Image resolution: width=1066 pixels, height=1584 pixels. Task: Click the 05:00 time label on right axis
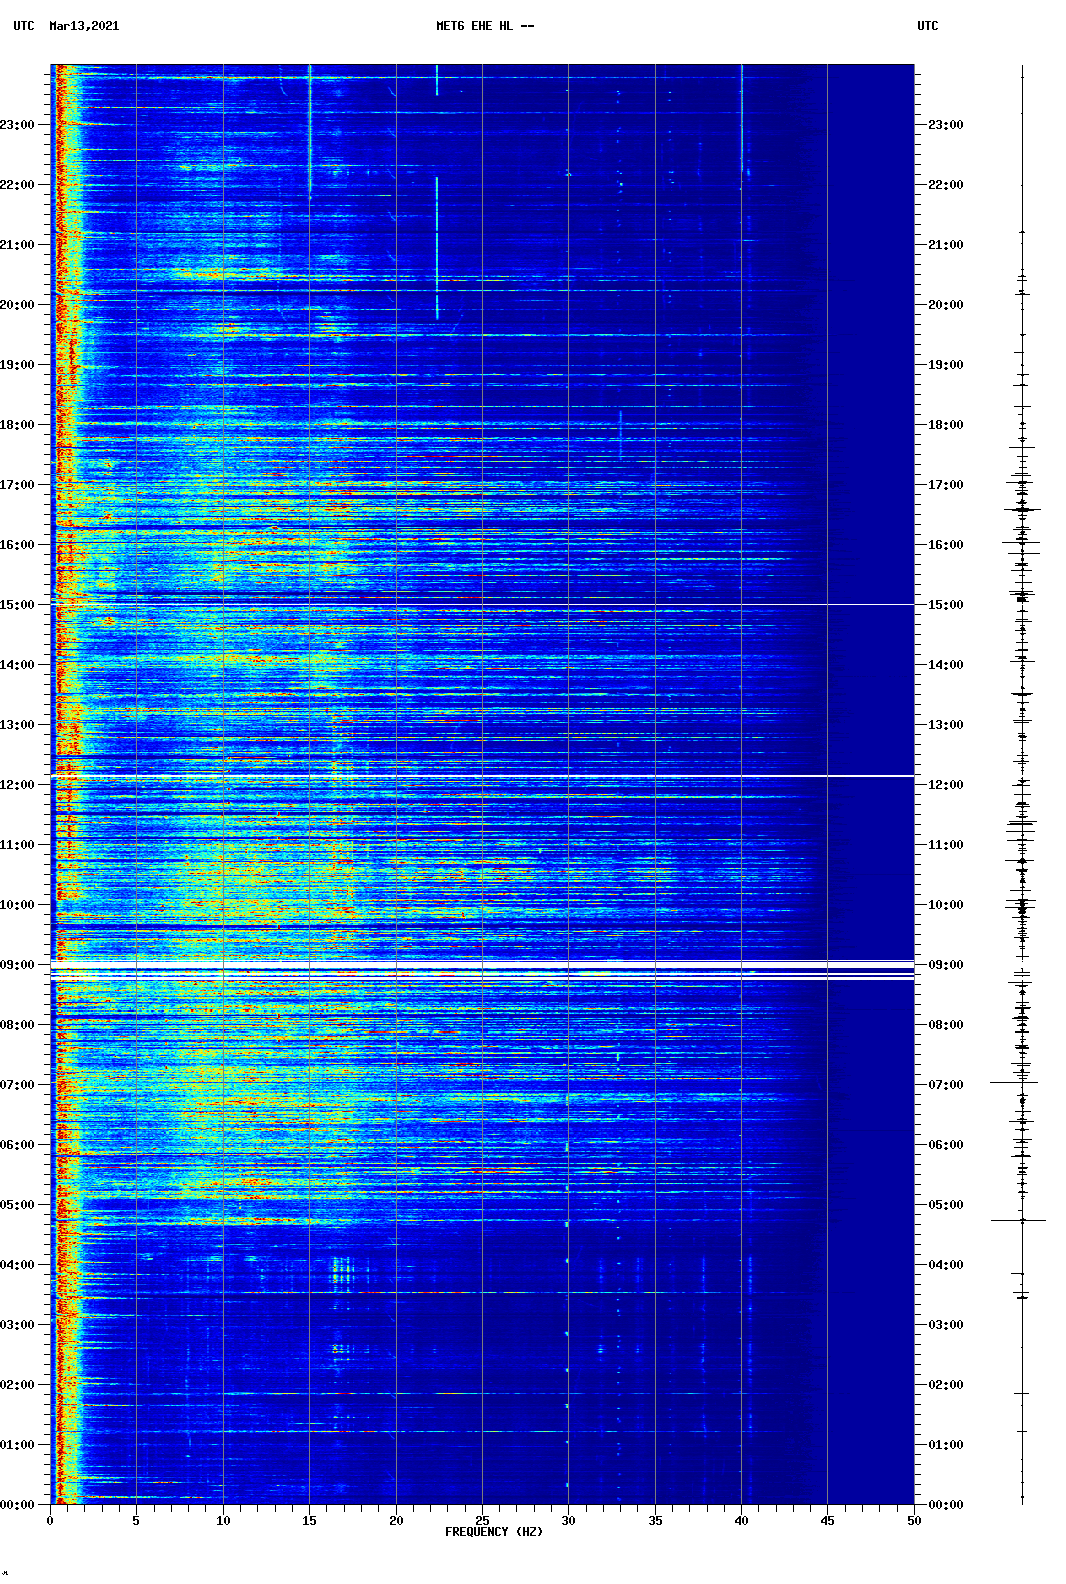[x=945, y=1205]
